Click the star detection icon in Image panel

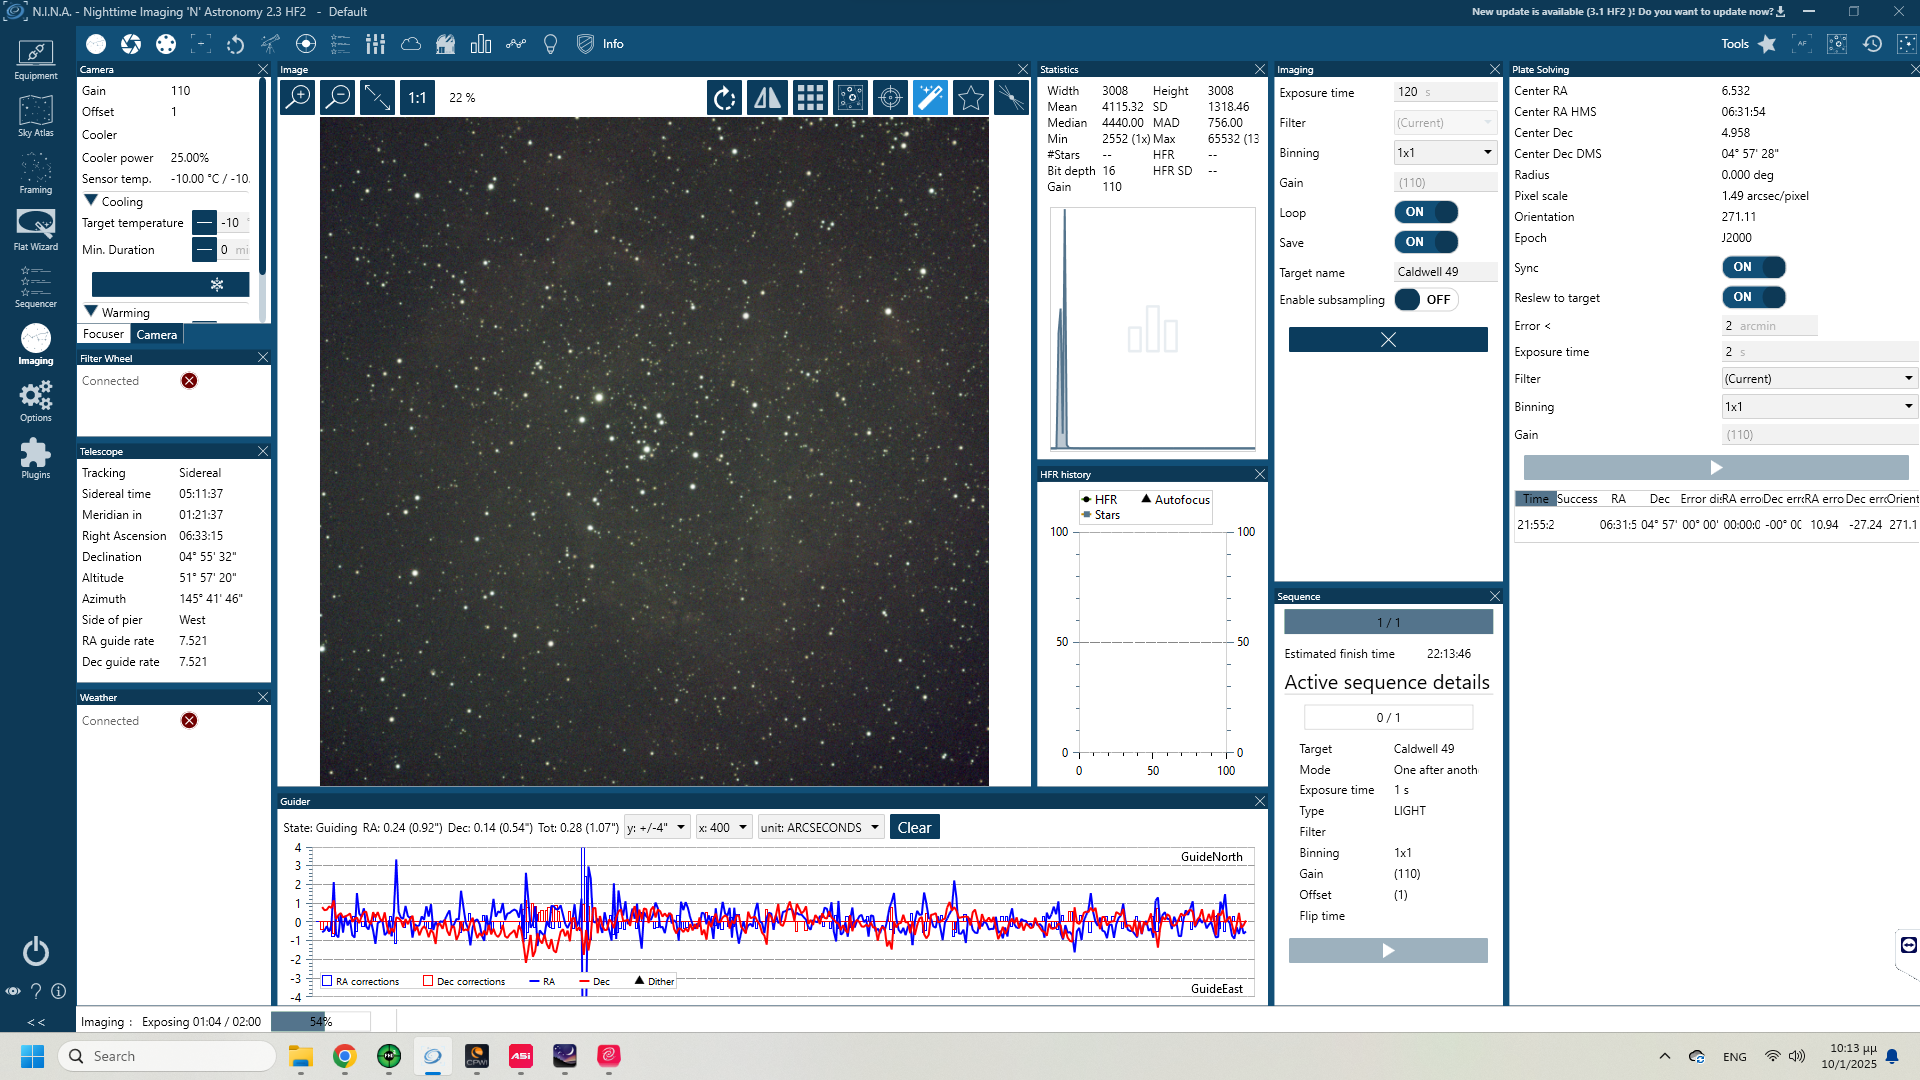(970, 97)
